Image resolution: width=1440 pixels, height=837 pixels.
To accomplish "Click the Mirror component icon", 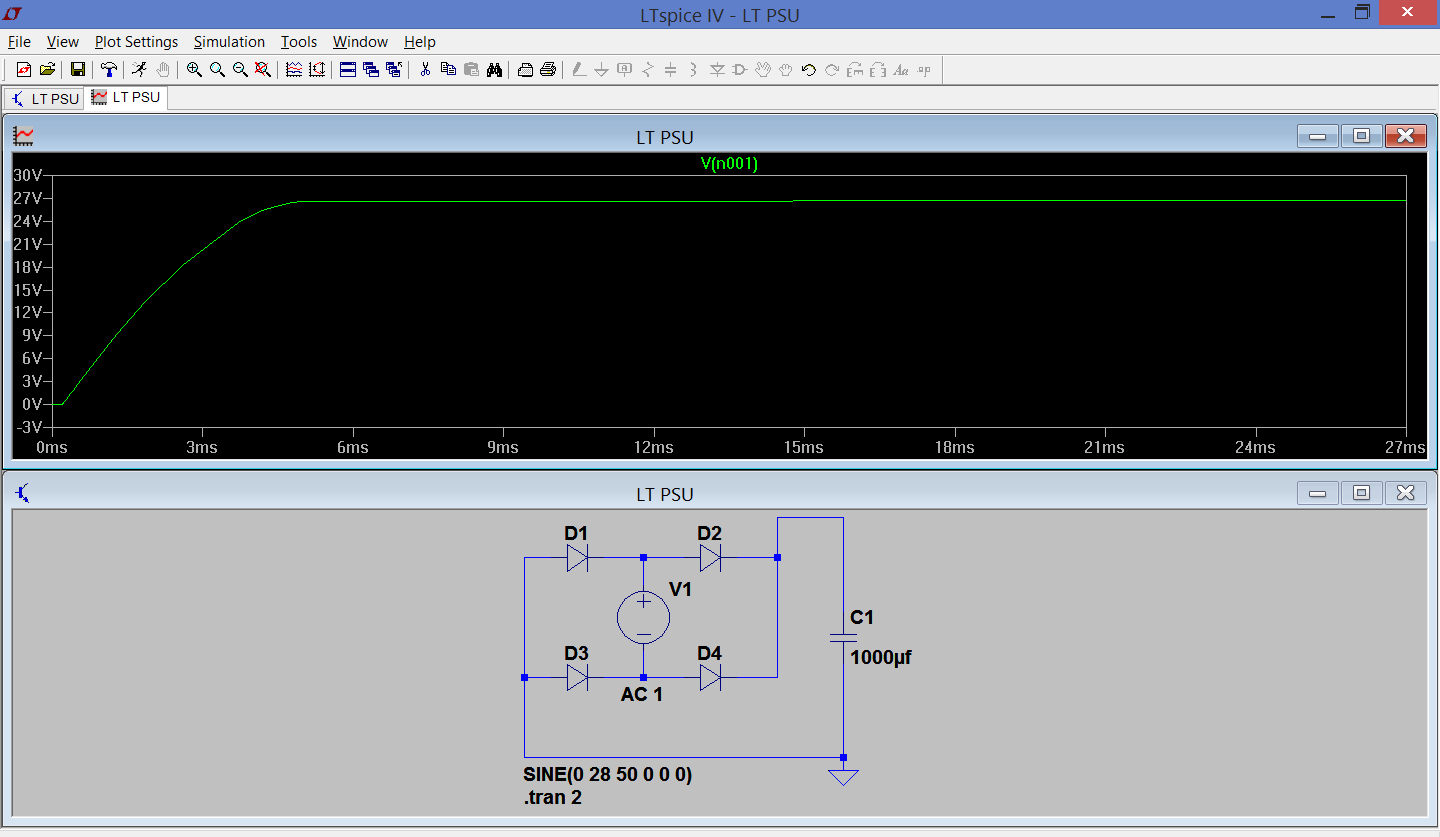I will pos(878,70).
